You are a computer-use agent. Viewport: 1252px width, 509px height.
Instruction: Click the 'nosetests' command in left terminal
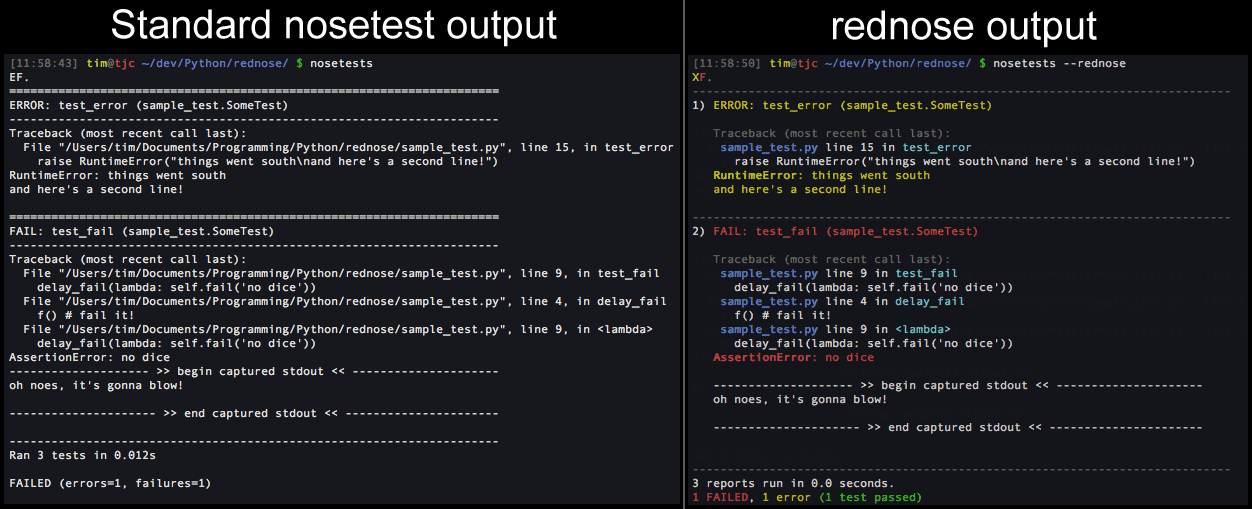(341, 63)
